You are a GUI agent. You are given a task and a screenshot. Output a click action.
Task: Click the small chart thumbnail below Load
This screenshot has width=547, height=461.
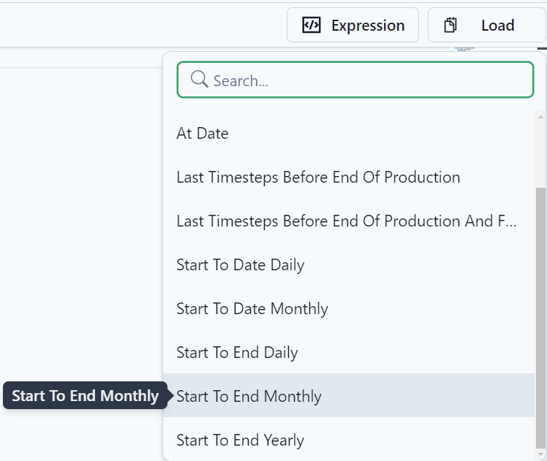pos(465,49)
